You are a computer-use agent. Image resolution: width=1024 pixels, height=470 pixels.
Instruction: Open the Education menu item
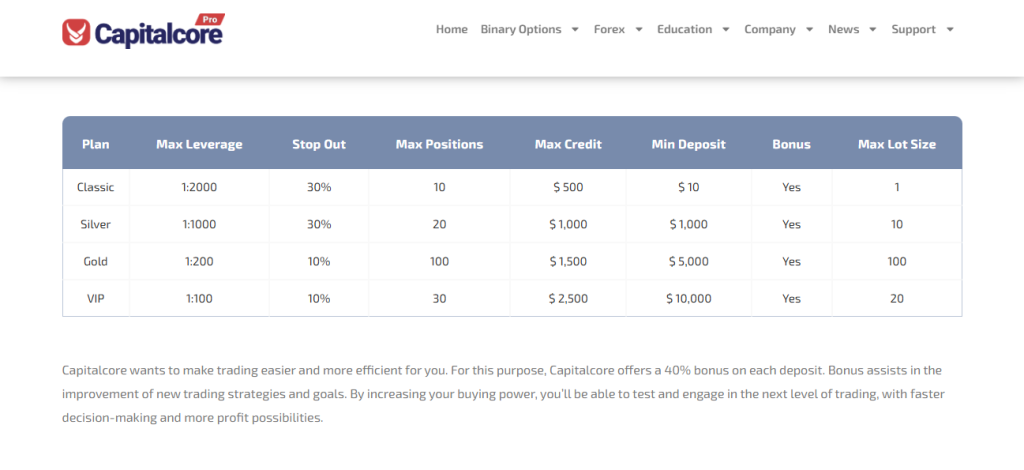pyautogui.click(x=685, y=30)
